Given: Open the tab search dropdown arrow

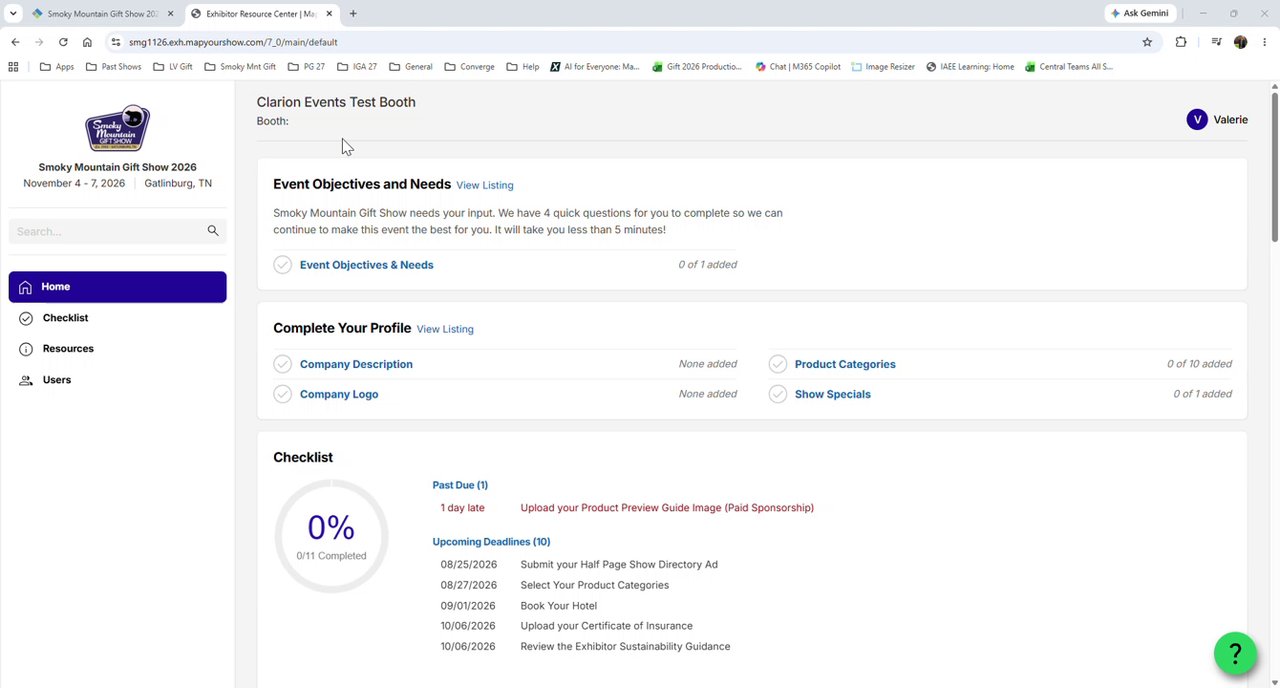Looking at the screenshot, I should click(13, 14).
